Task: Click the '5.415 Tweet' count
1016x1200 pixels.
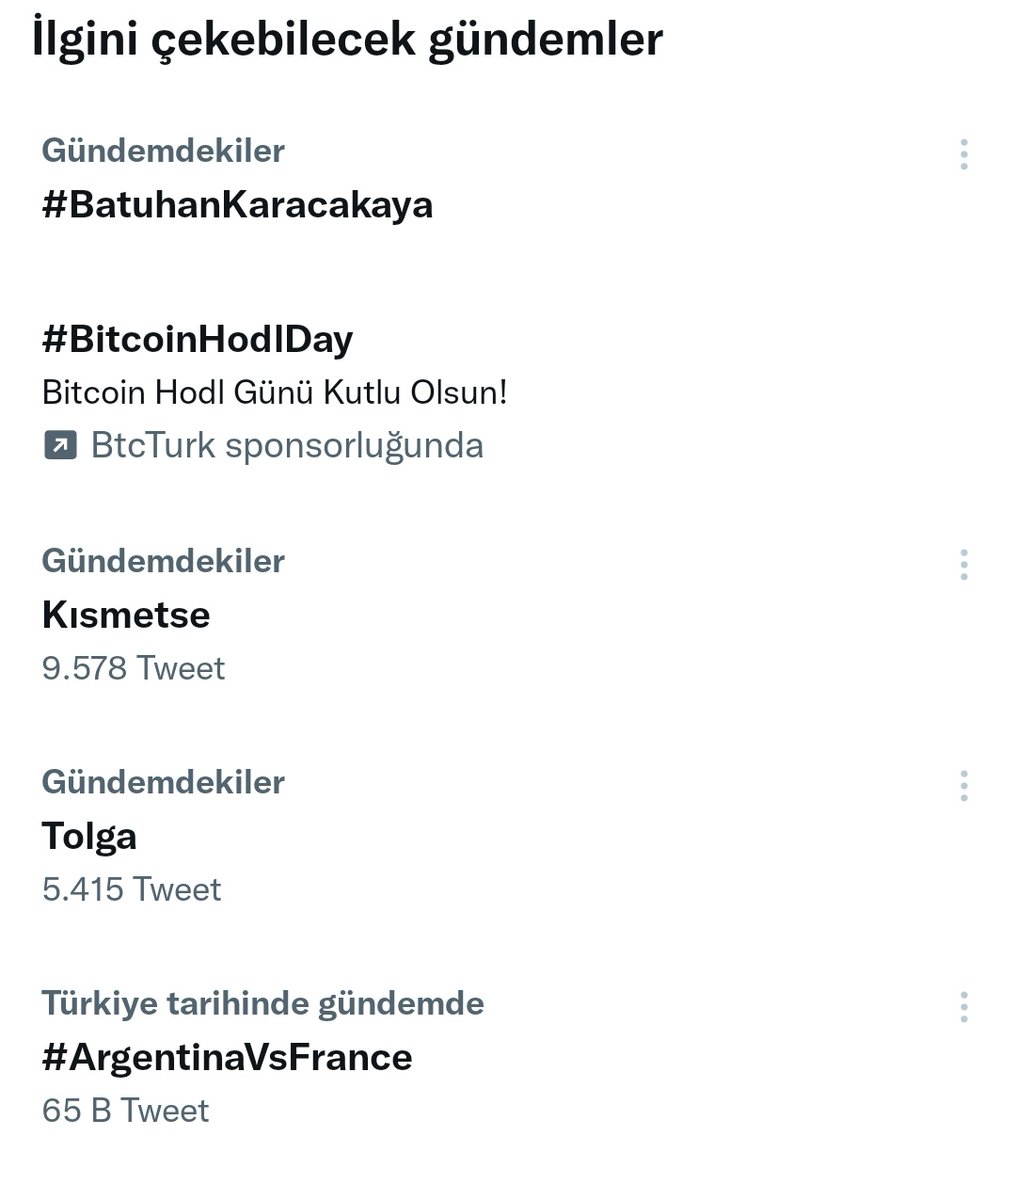Action: point(131,888)
